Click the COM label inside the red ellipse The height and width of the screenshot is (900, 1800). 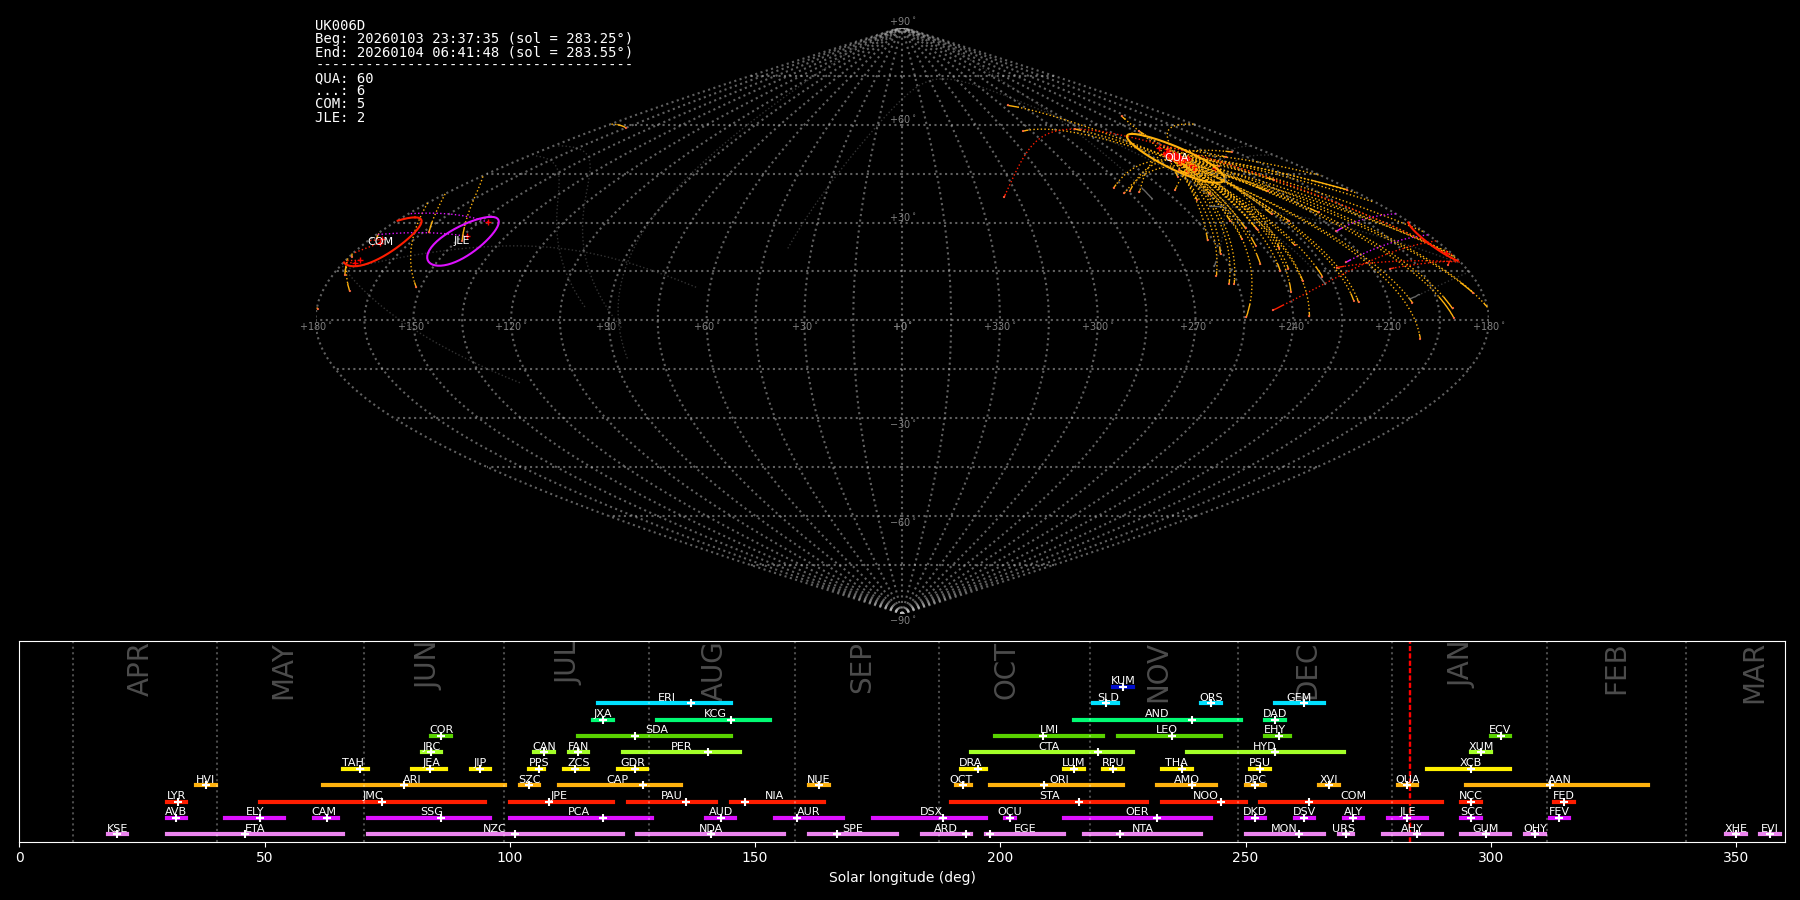click(x=380, y=242)
